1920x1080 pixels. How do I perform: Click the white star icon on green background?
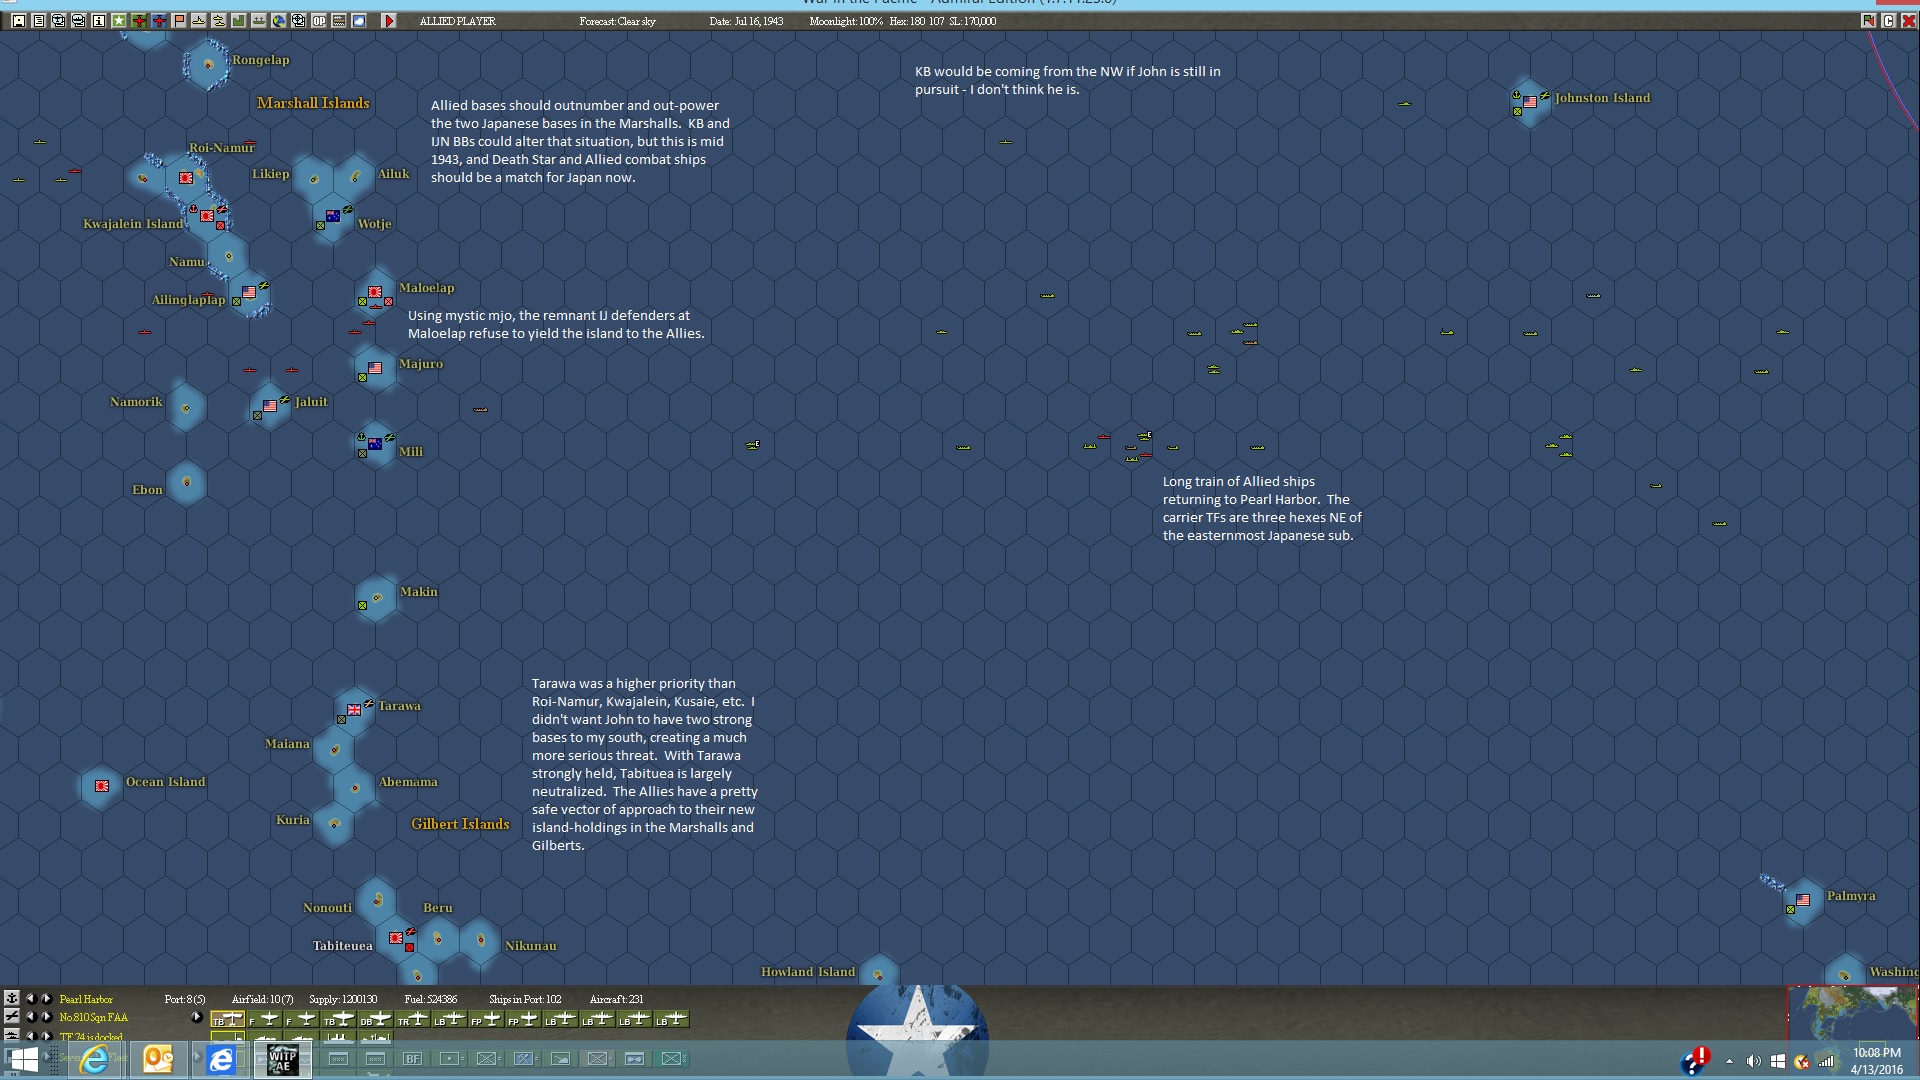coord(119,21)
